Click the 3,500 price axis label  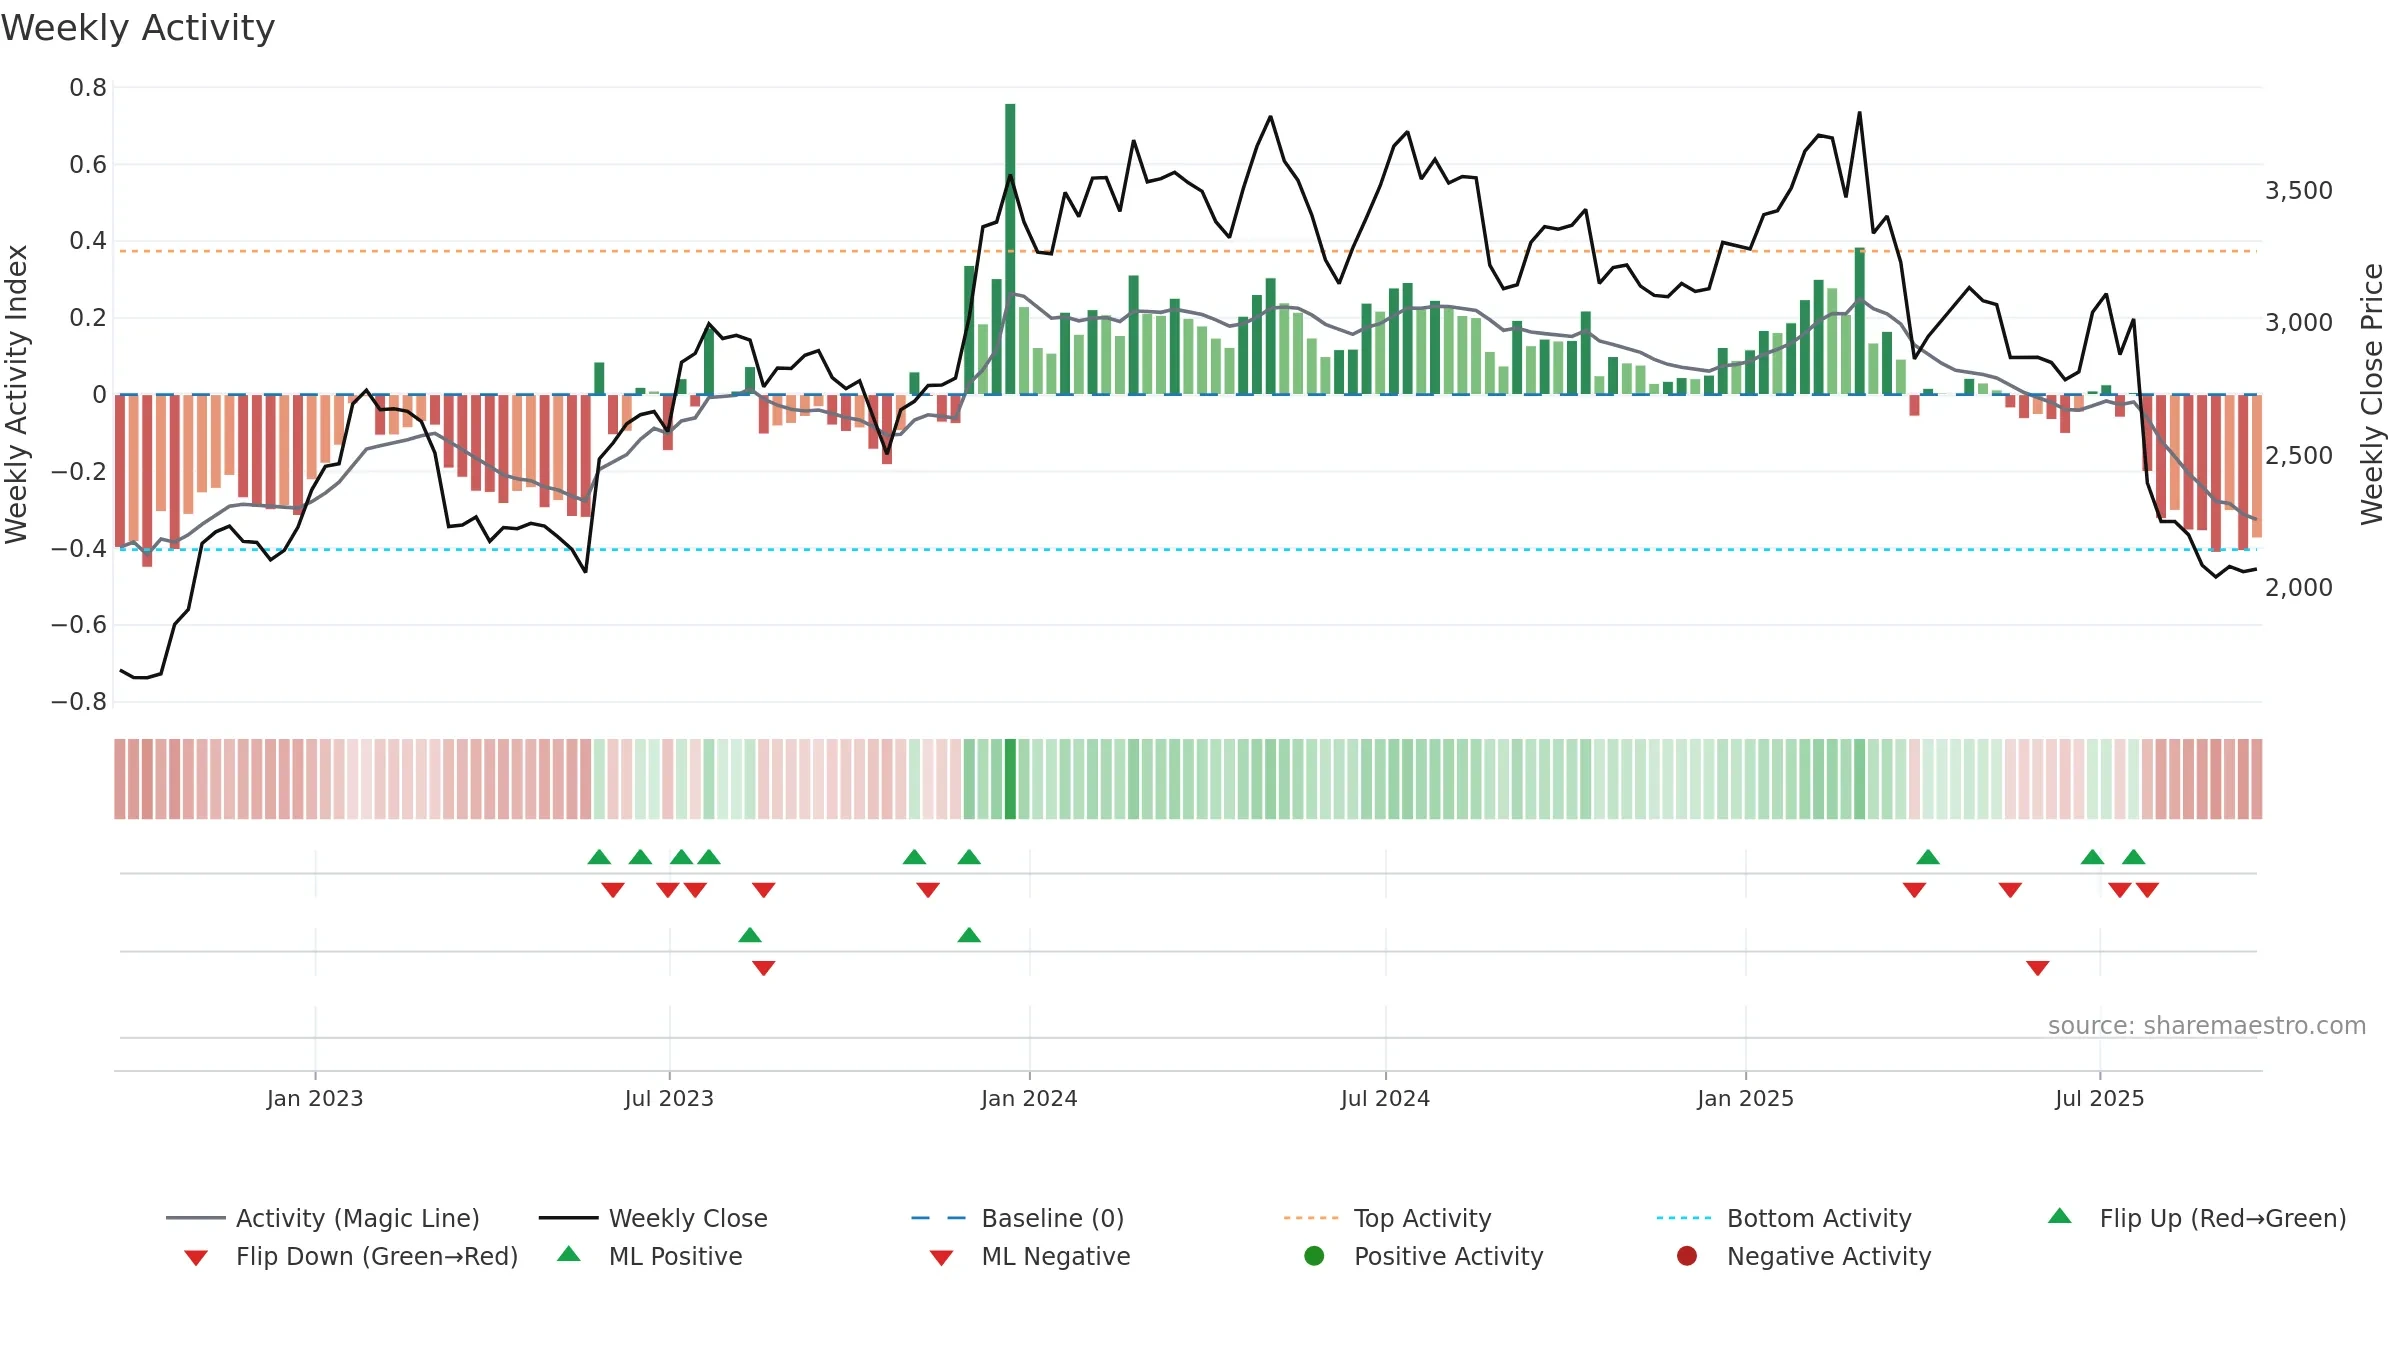coord(2298,190)
